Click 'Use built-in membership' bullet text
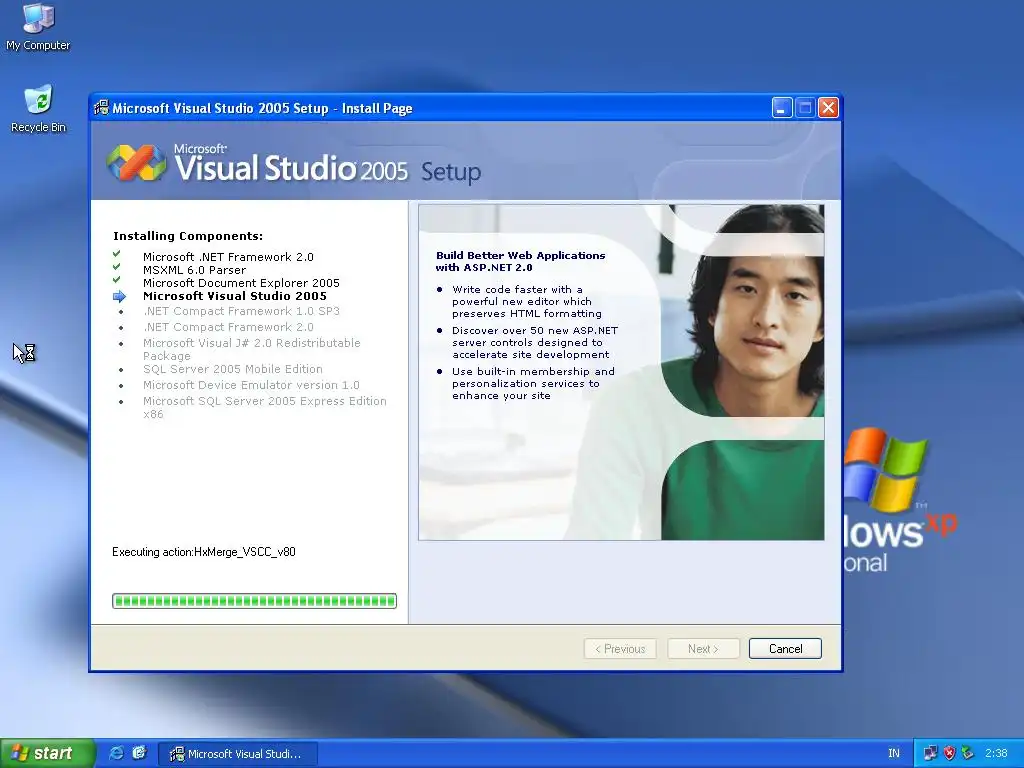This screenshot has width=1024, height=768. point(534,383)
